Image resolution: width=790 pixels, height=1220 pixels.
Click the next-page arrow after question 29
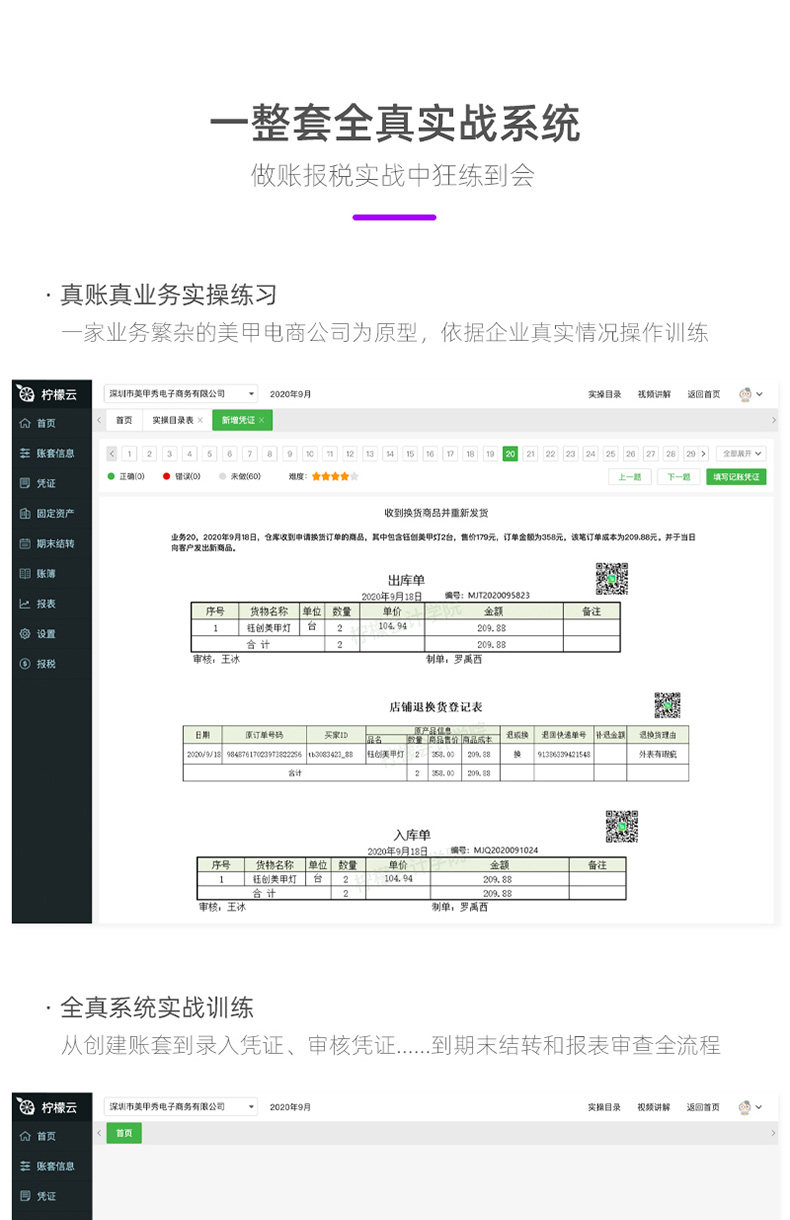(704, 453)
